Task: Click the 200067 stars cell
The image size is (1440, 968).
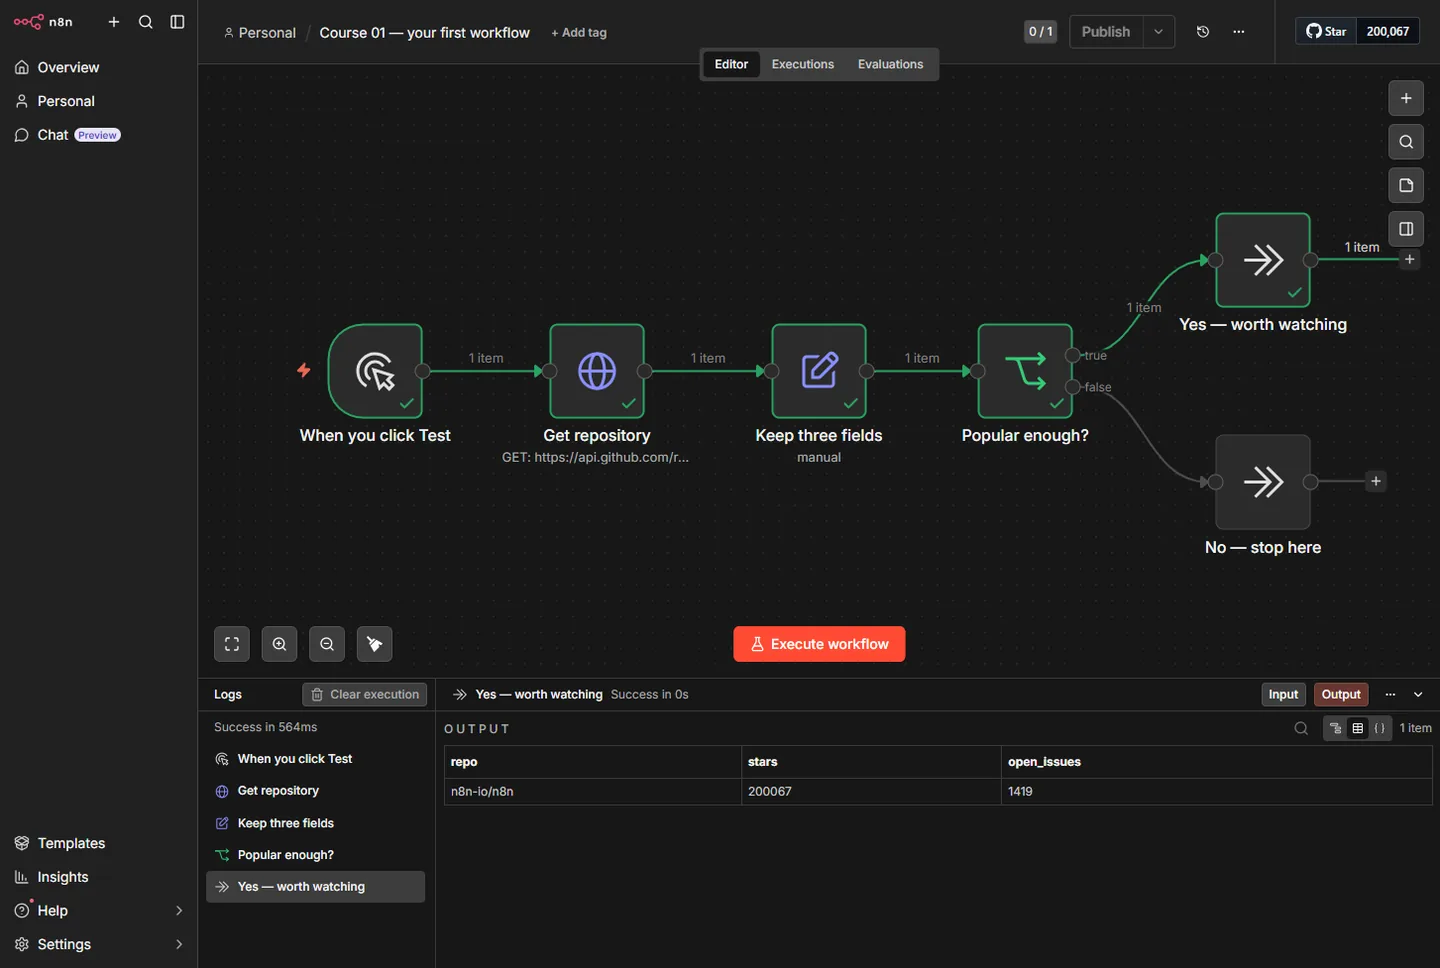Action: pos(872,791)
